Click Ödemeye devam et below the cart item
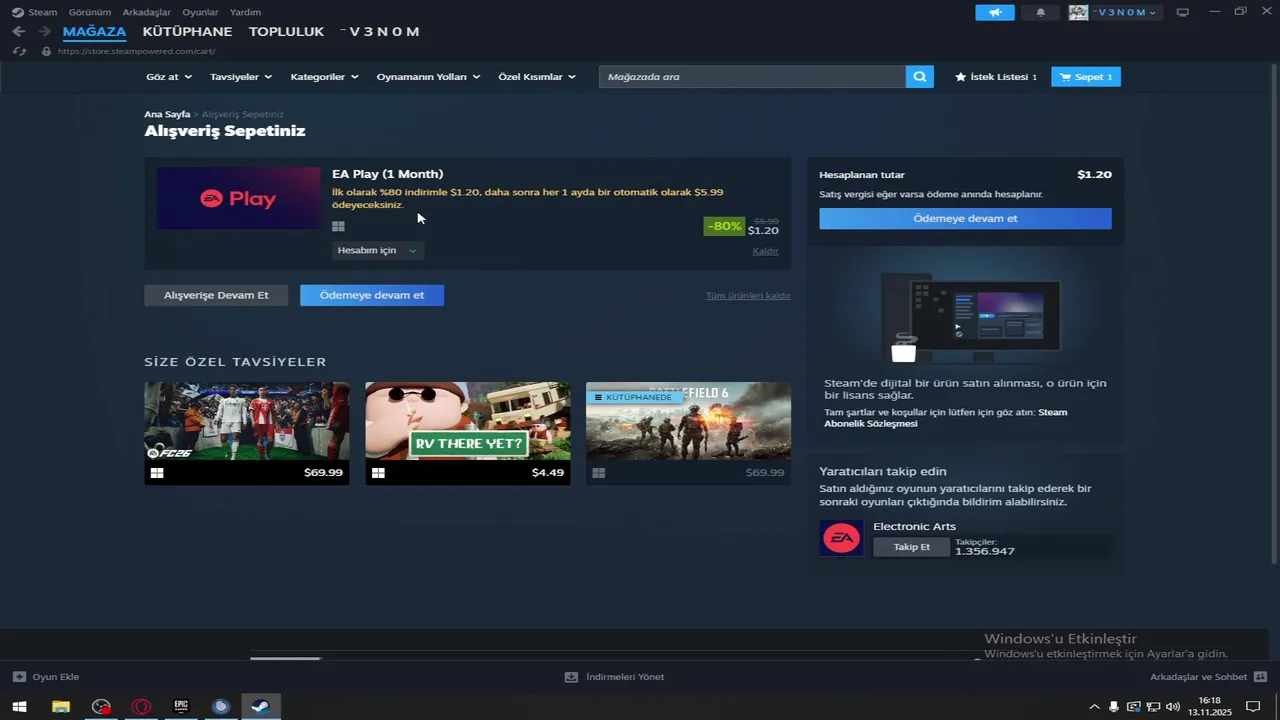This screenshot has width=1280, height=720. pyautogui.click(x=372, y=295)
